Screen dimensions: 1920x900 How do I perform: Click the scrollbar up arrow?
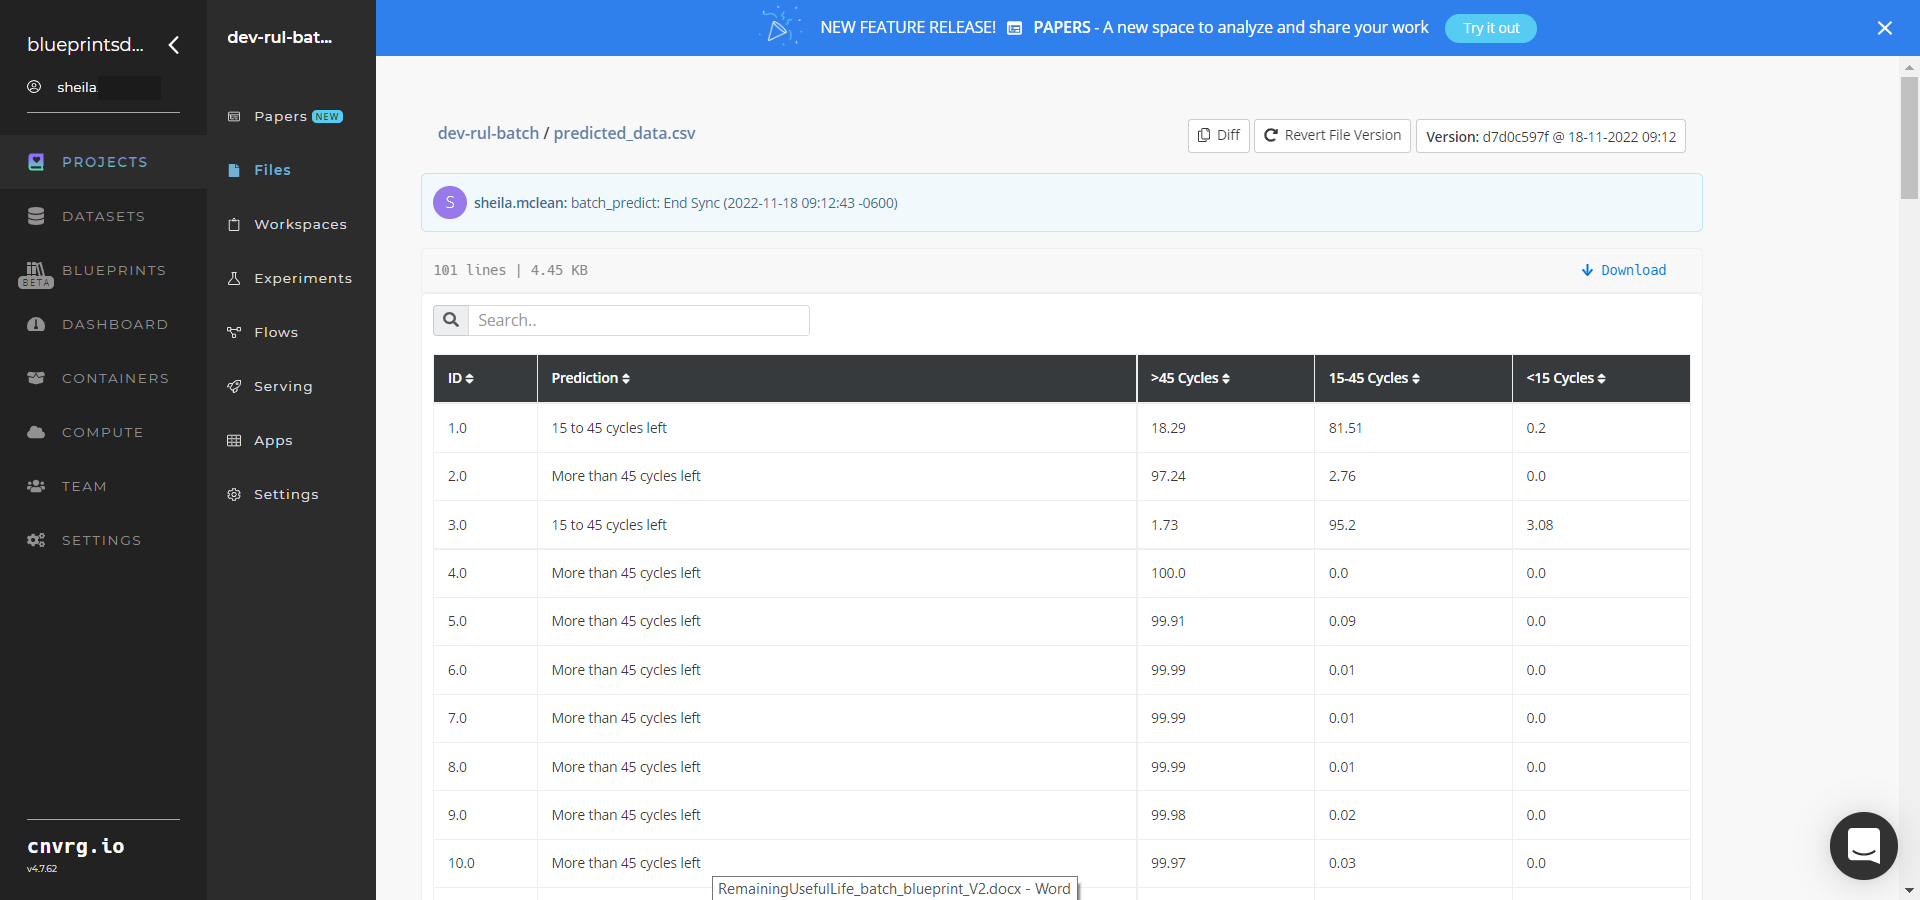[x=1909, y=67]
